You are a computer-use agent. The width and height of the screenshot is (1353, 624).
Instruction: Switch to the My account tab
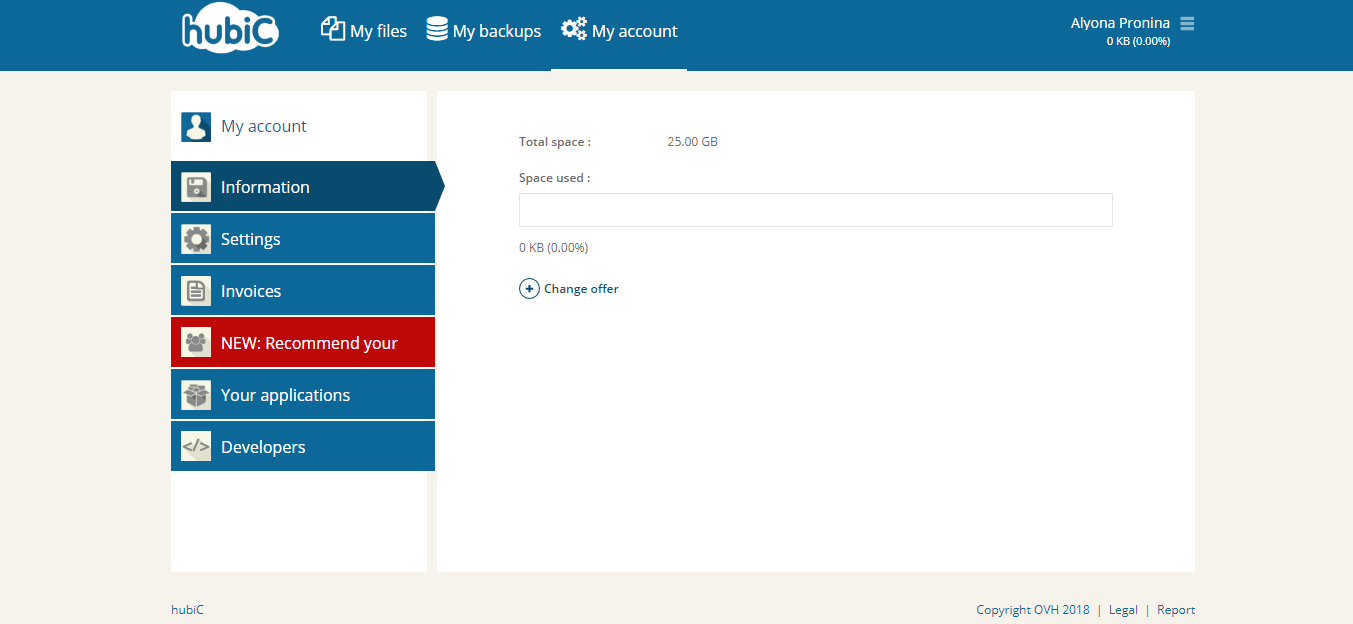[619, 31]
